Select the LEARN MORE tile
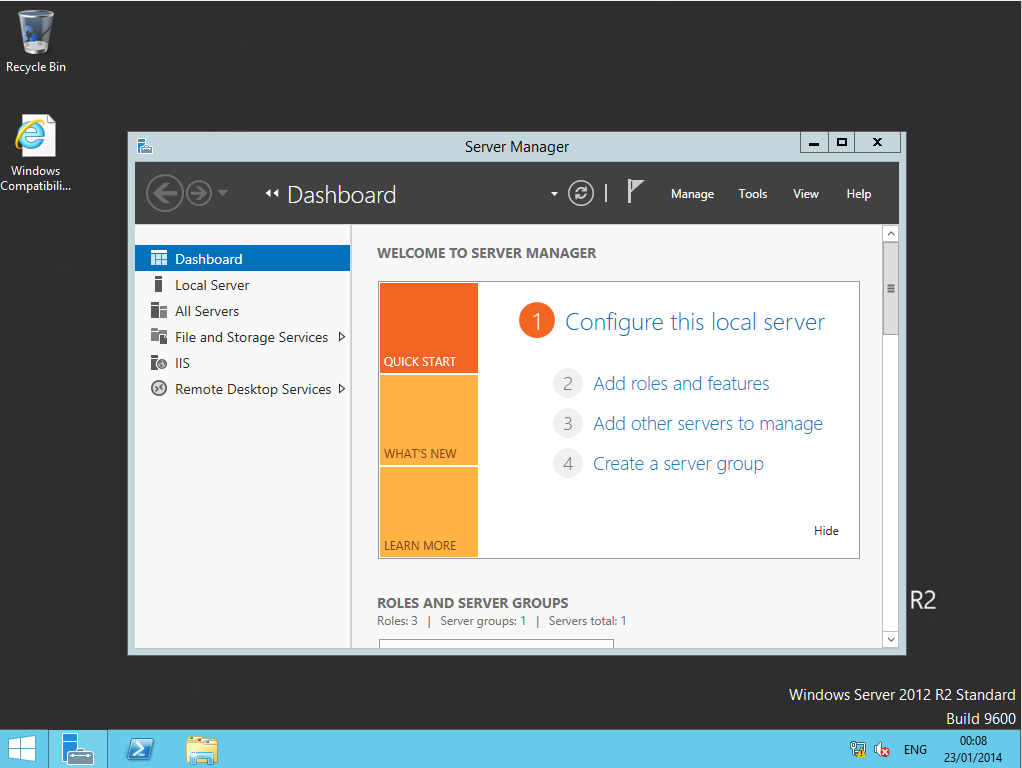The width and height of the screenshot is (1022, 768). [x=429, y=512]
